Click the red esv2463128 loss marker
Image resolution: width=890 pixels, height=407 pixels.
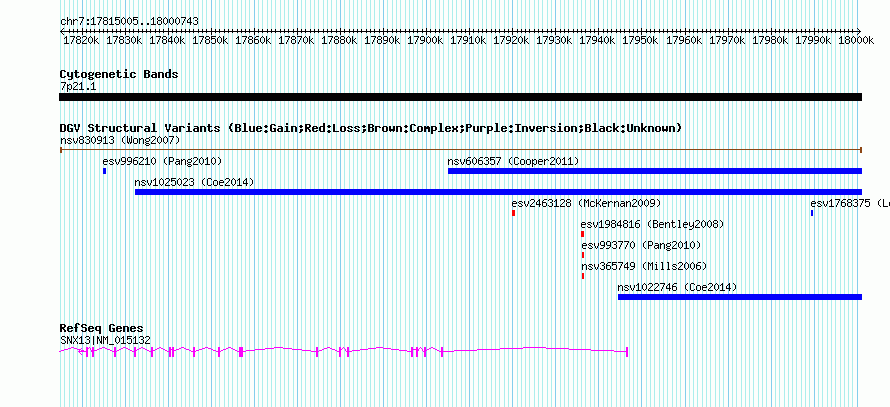click(513, 213)
